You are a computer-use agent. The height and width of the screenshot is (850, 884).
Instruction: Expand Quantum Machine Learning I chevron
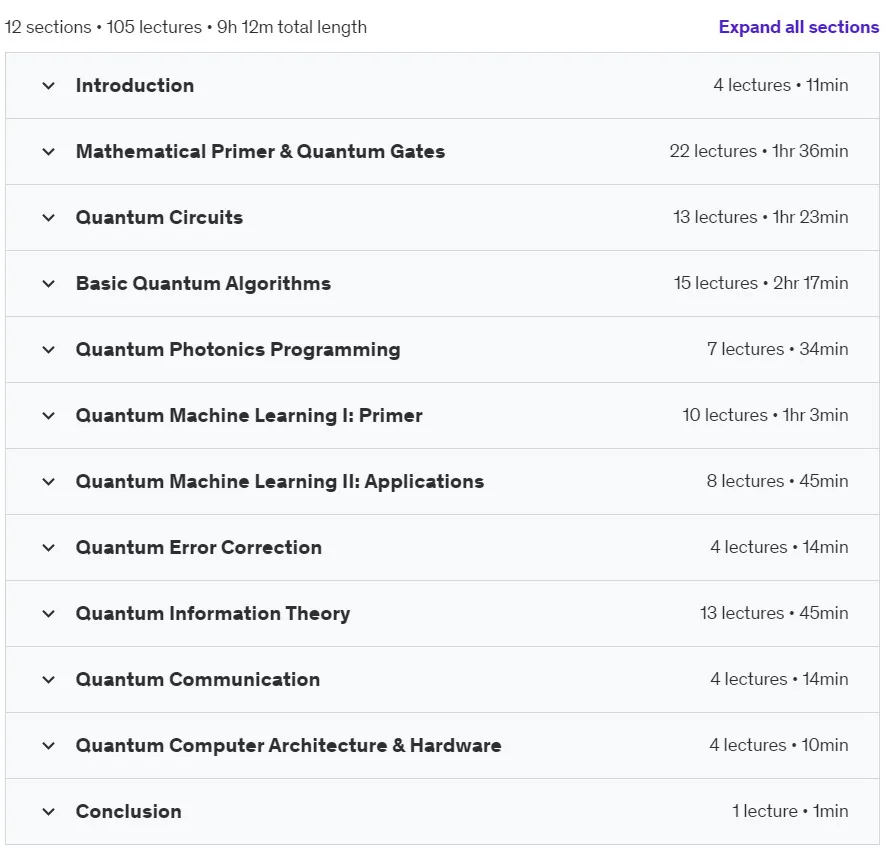(x=48, y=415)
